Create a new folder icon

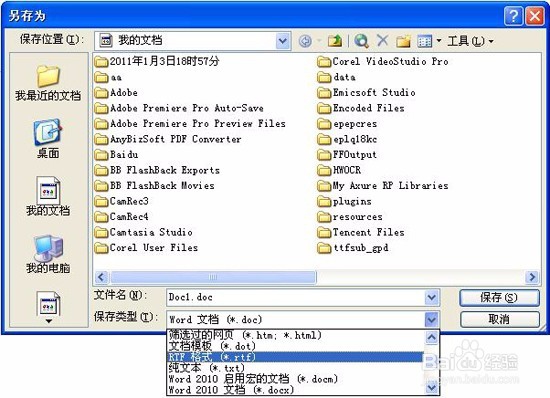tap(403, 41)
